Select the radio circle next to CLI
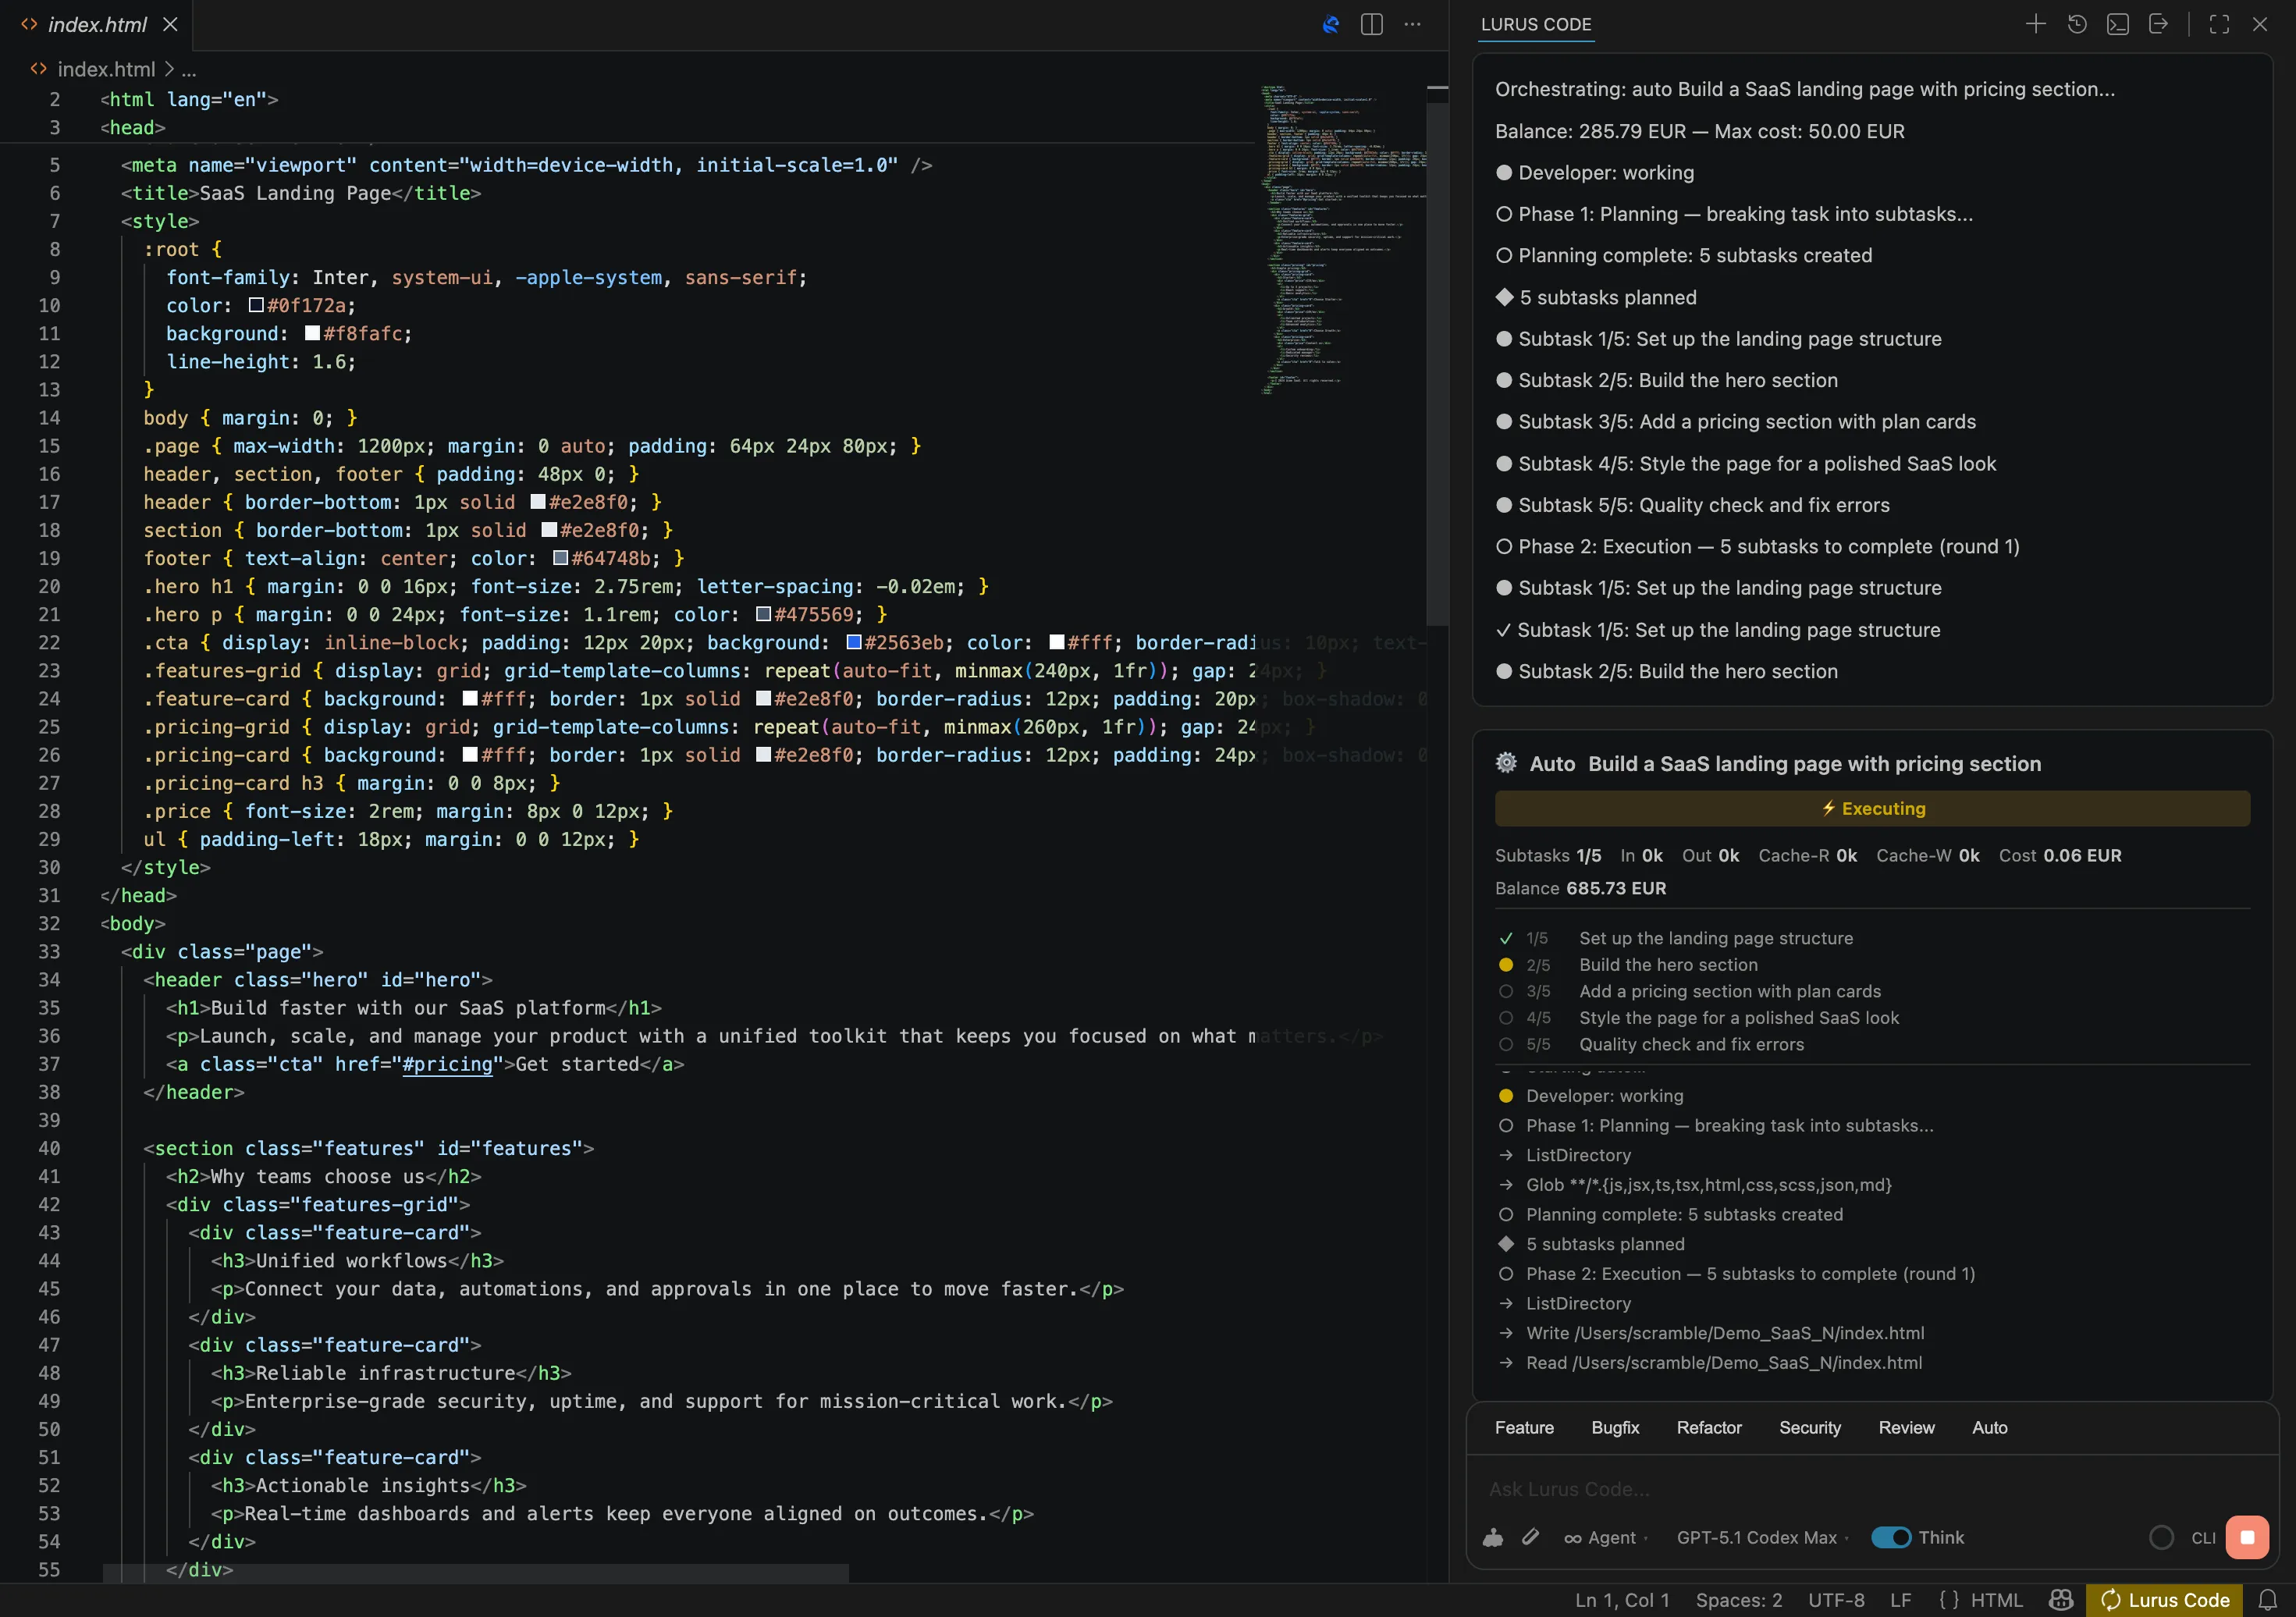The width and height of the screenshot is (2296, 1617). click(x=2160, y=1537)
